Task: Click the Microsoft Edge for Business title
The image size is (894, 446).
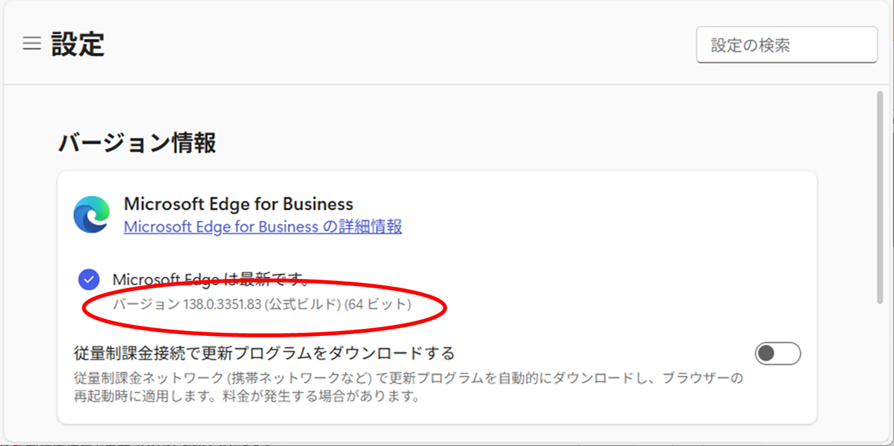Action: click(238, 204)
